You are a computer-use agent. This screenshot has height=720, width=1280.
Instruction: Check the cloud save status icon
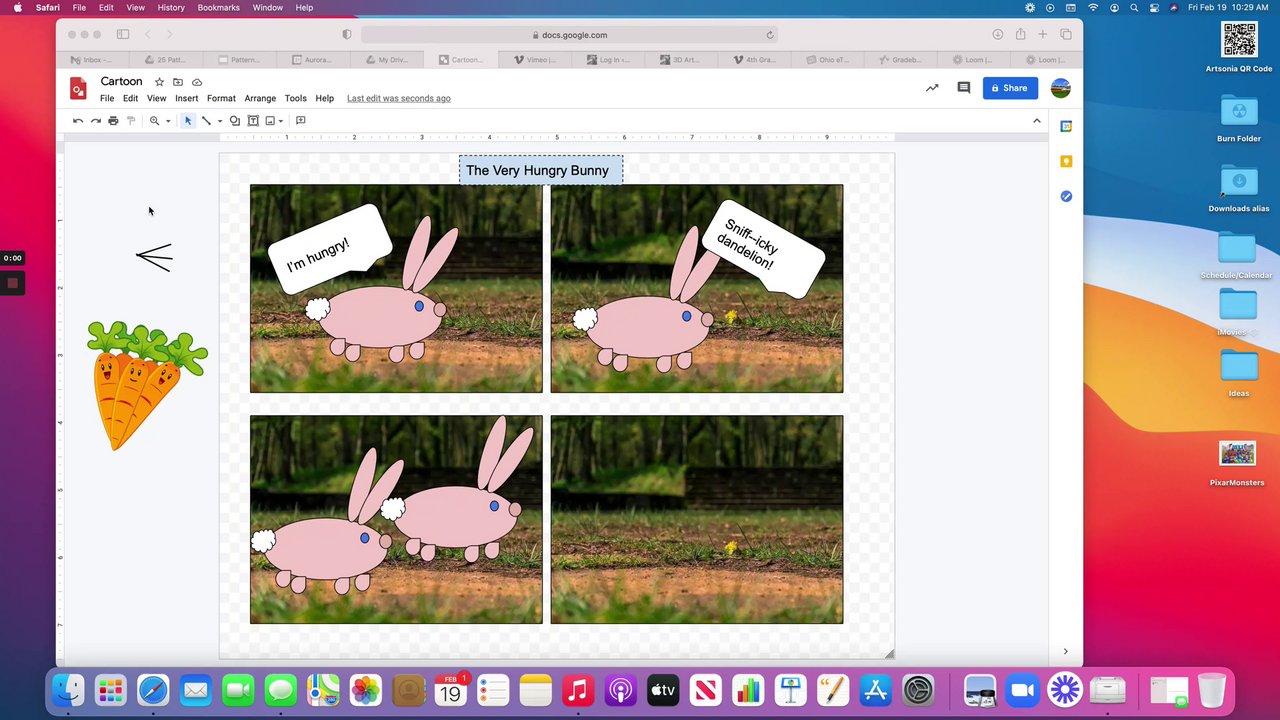(197, 82)
